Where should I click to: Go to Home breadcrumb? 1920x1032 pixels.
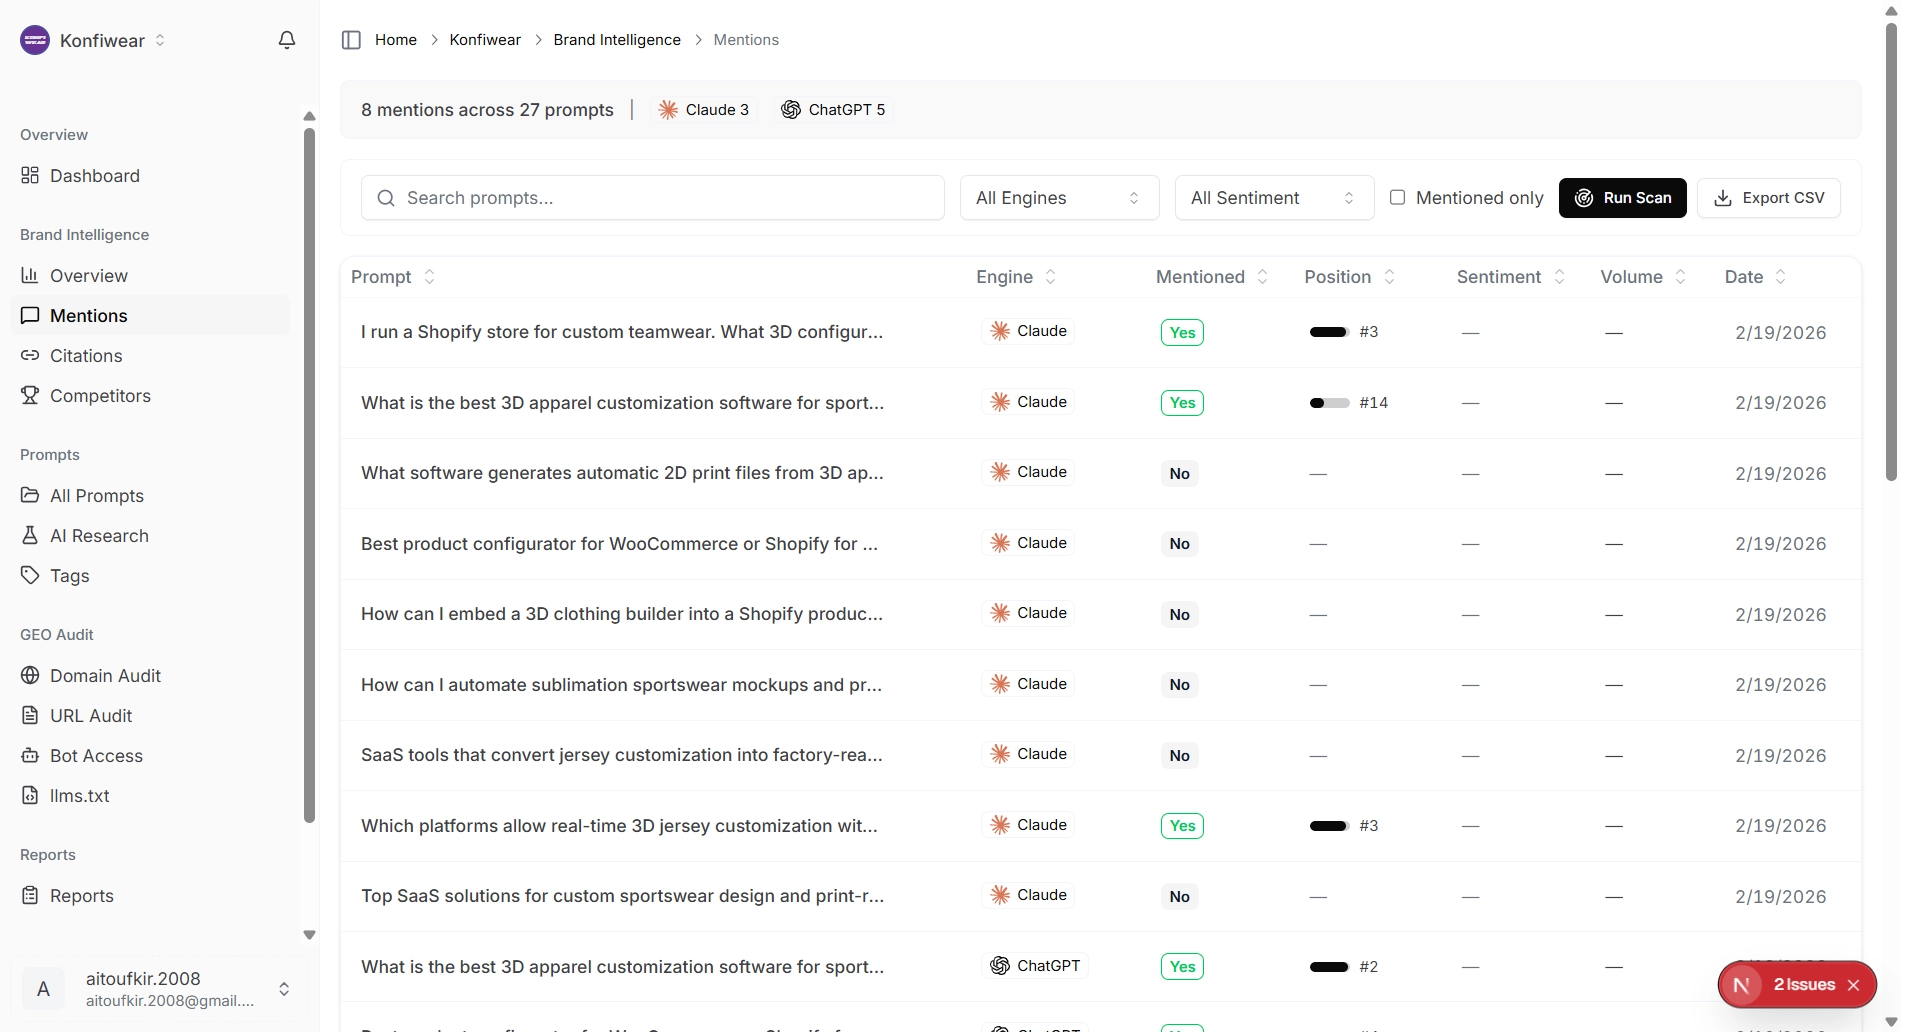[x=396, y=40]
